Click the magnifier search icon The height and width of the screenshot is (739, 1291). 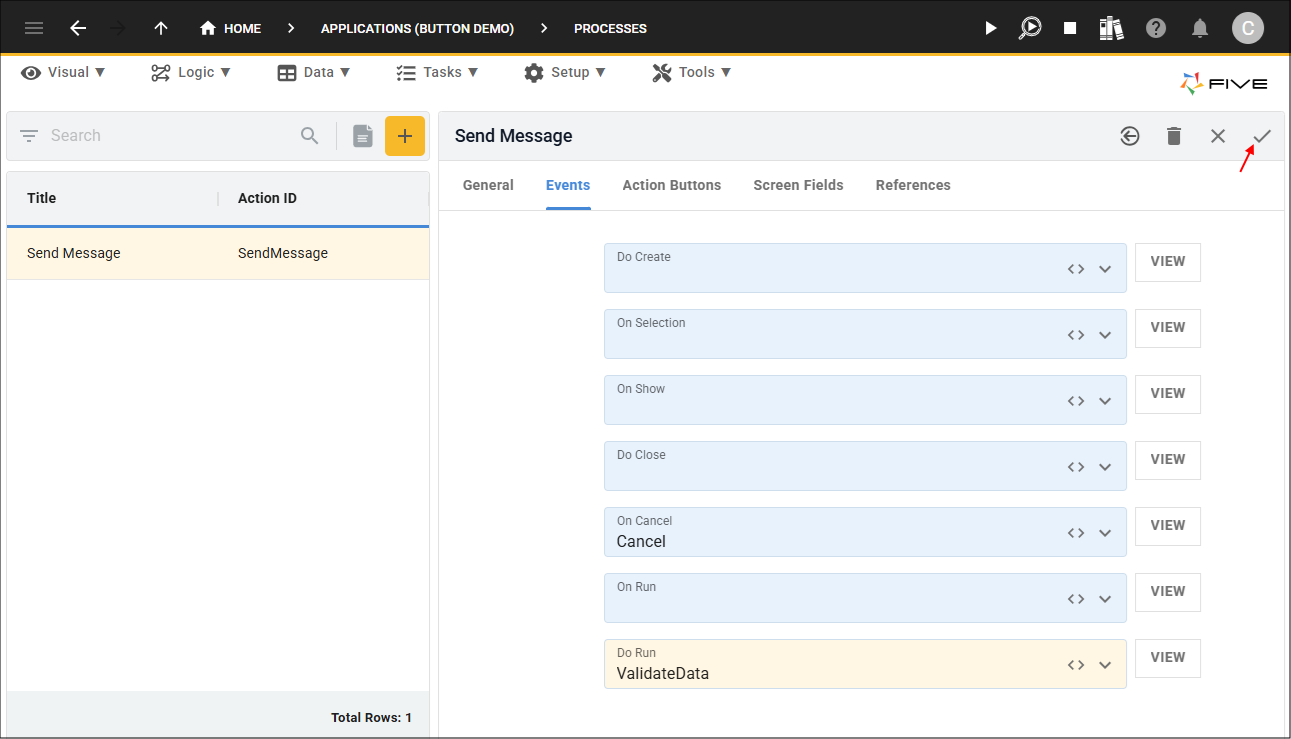pos(310,136)
